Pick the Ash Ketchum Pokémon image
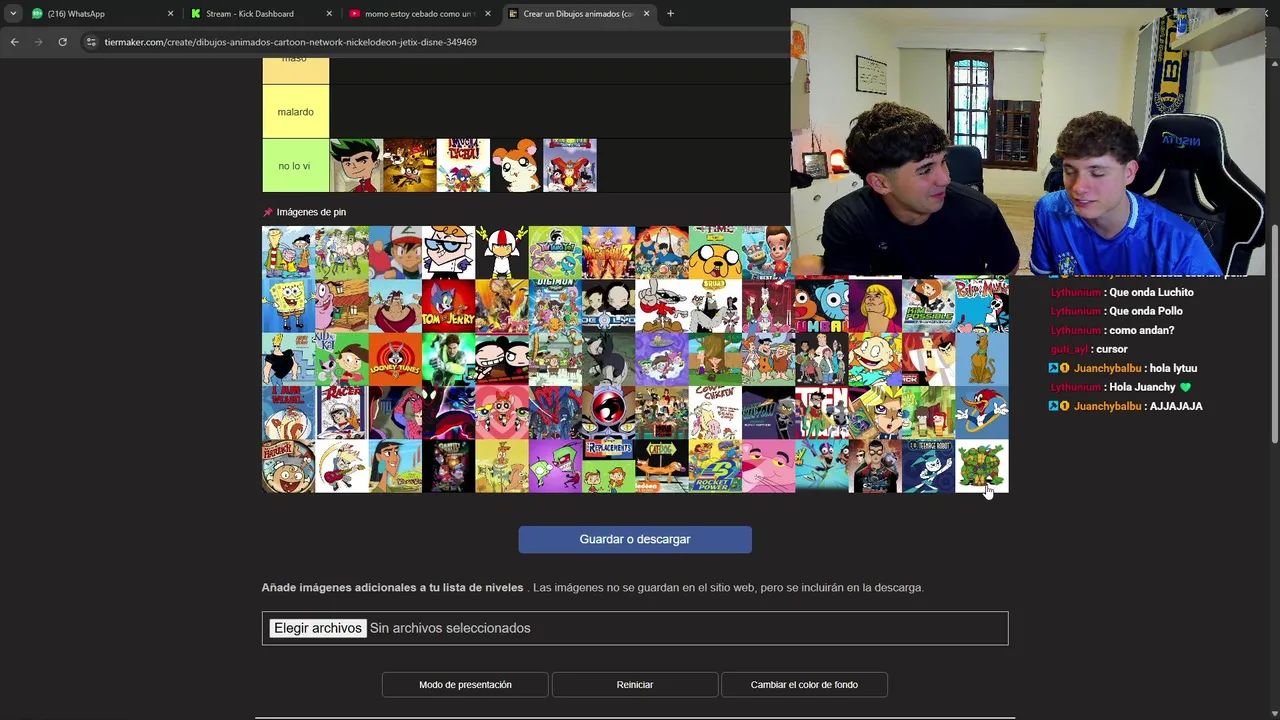 395,253
